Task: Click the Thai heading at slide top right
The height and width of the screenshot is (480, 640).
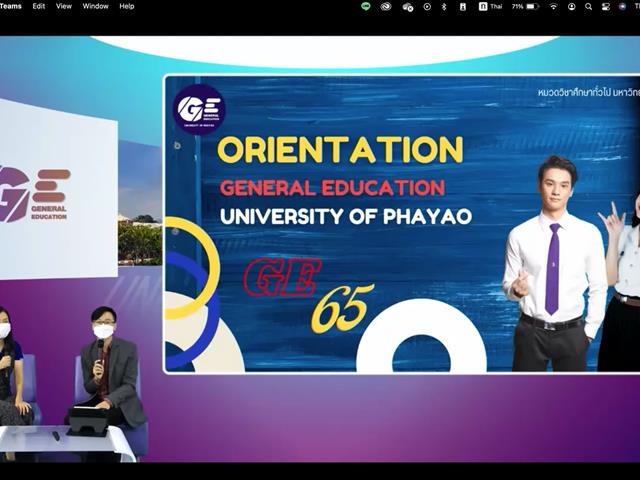Action: 589,93
